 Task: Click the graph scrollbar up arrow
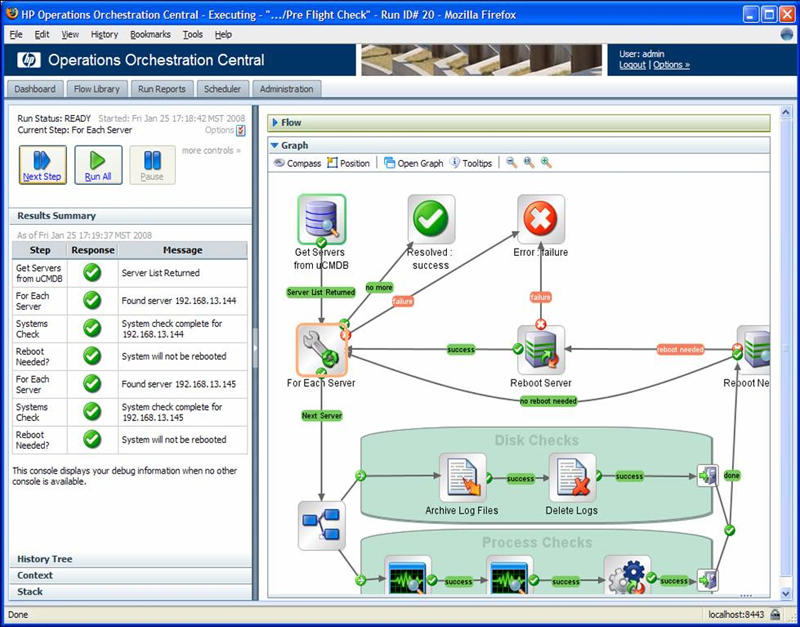click(x=786, y=112)
